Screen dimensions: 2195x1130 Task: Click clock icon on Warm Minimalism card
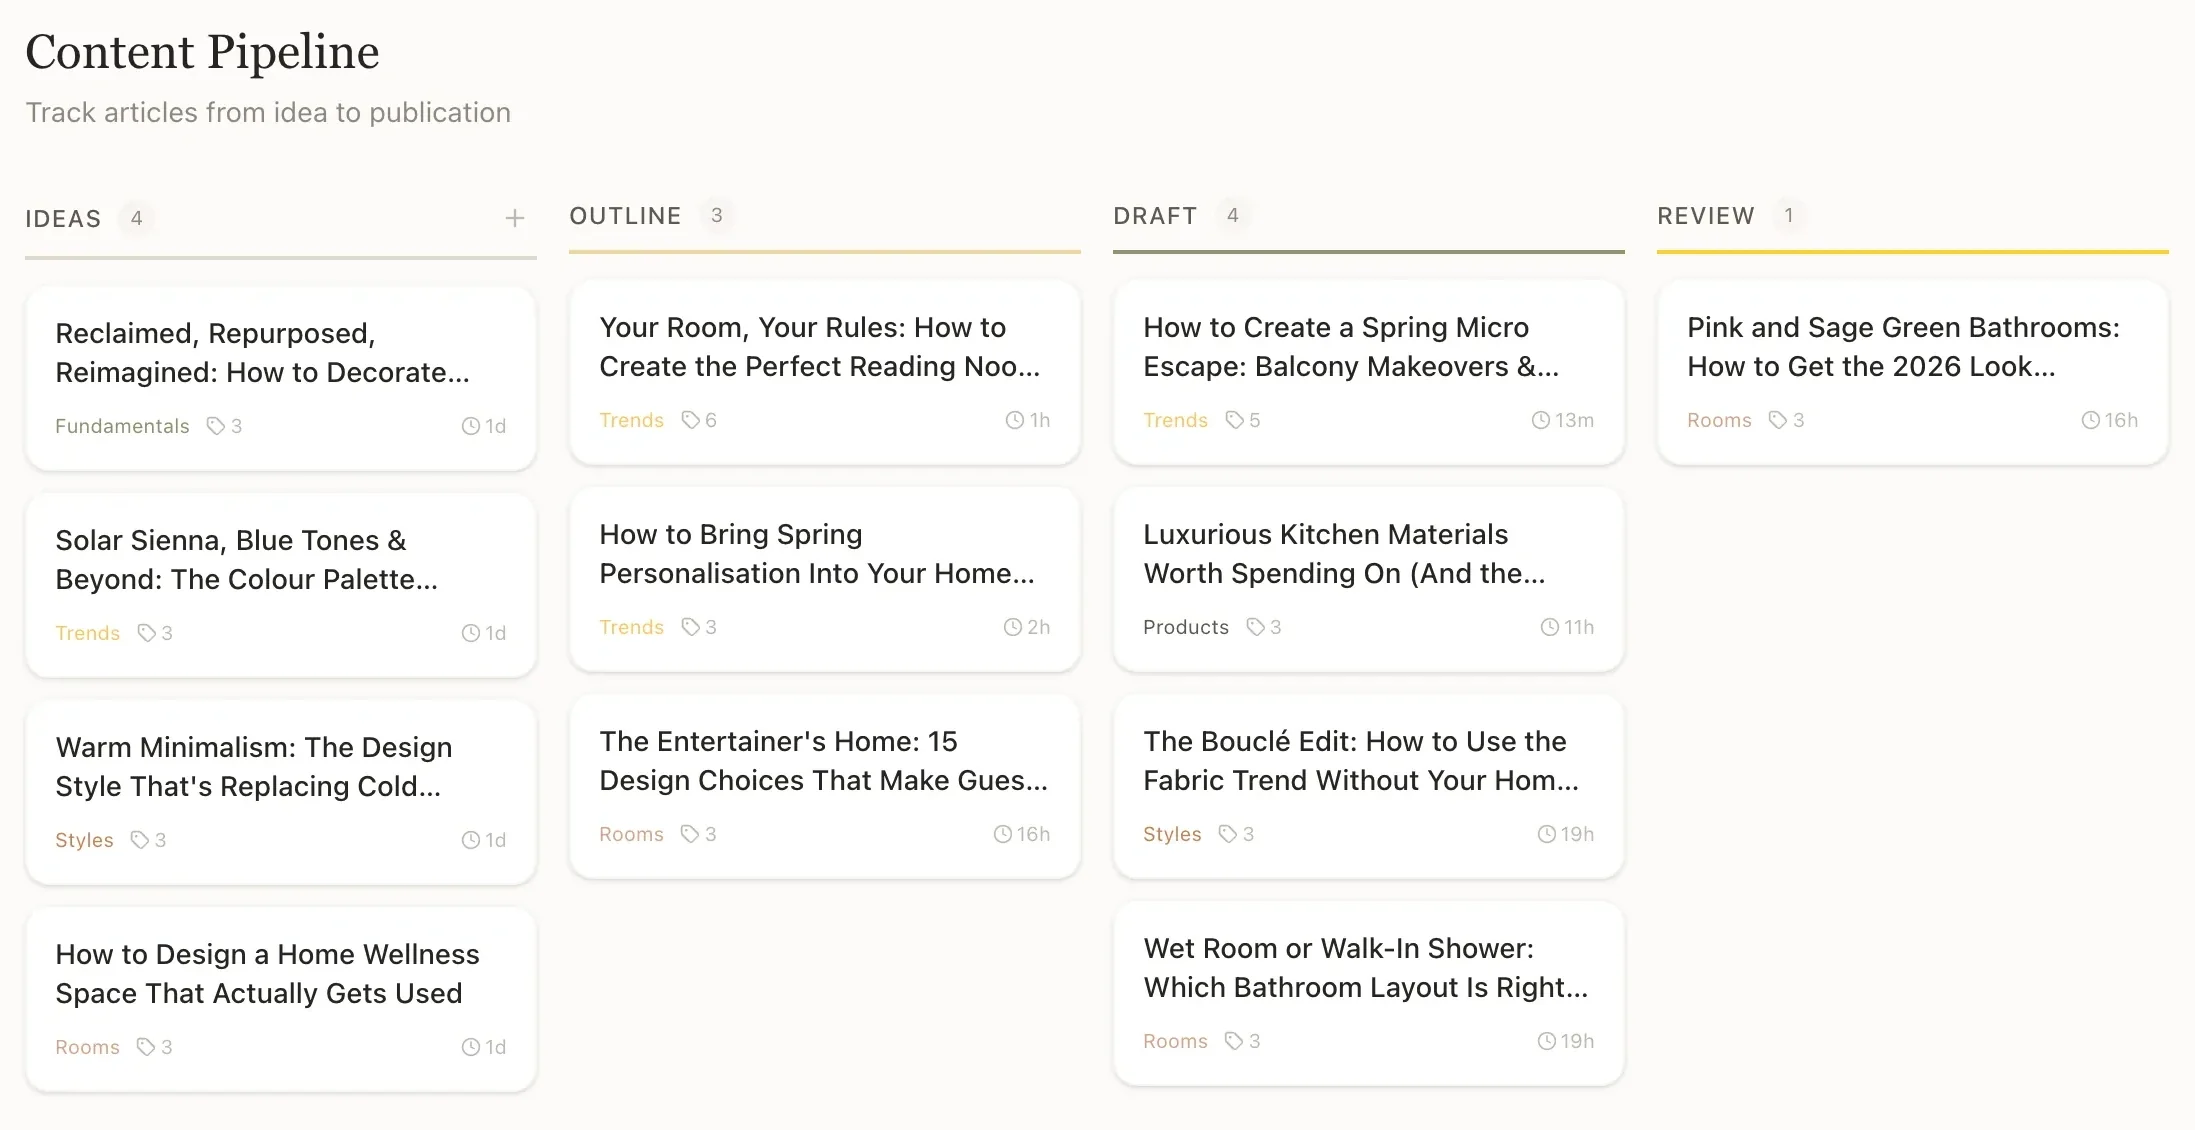coord(471,840)
